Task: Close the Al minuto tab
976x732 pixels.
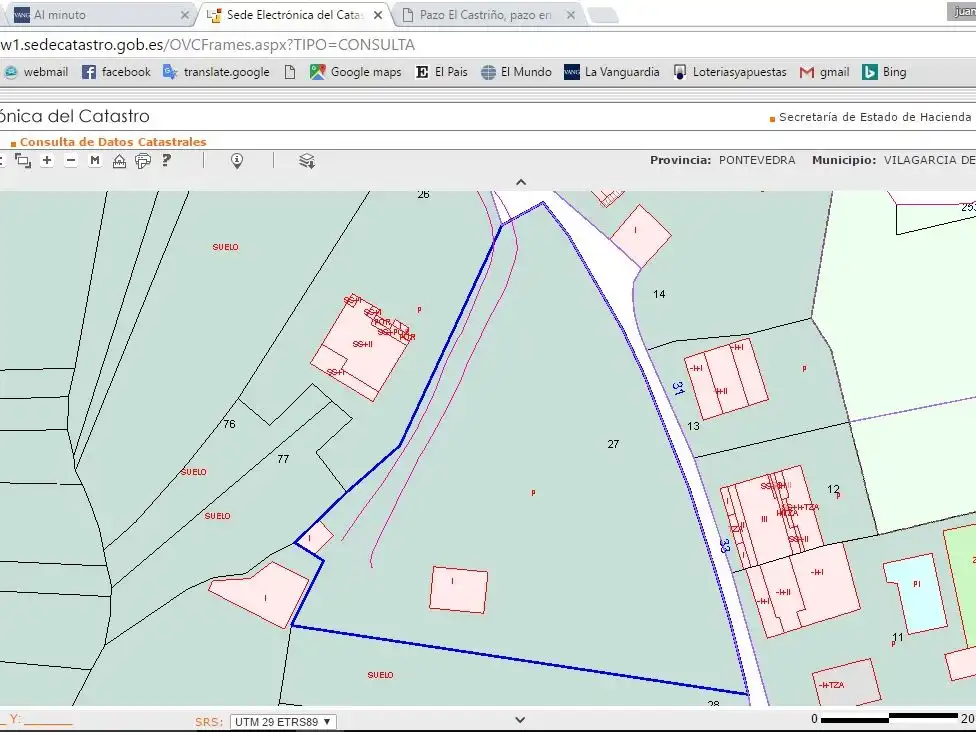Action: click(185, 15)
